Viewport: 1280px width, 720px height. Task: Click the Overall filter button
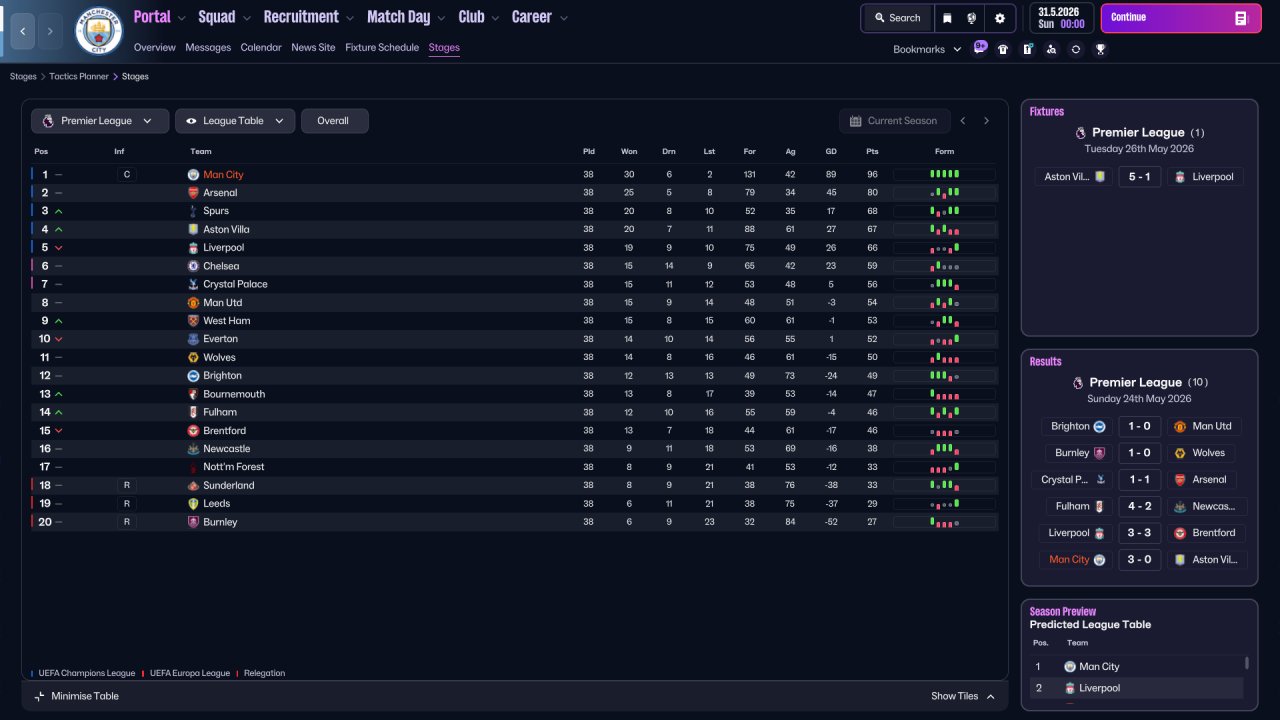click(x=334, y=121)
